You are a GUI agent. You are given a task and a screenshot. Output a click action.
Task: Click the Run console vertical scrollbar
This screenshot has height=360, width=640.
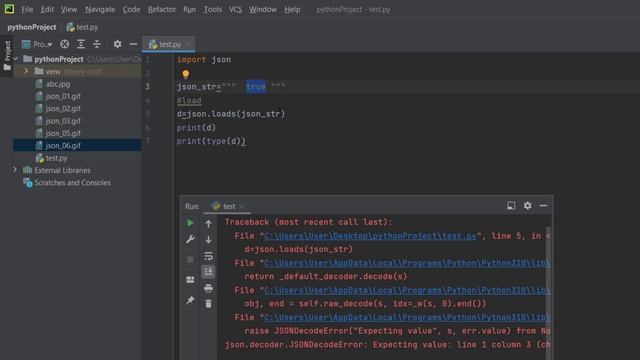[549, 293]
